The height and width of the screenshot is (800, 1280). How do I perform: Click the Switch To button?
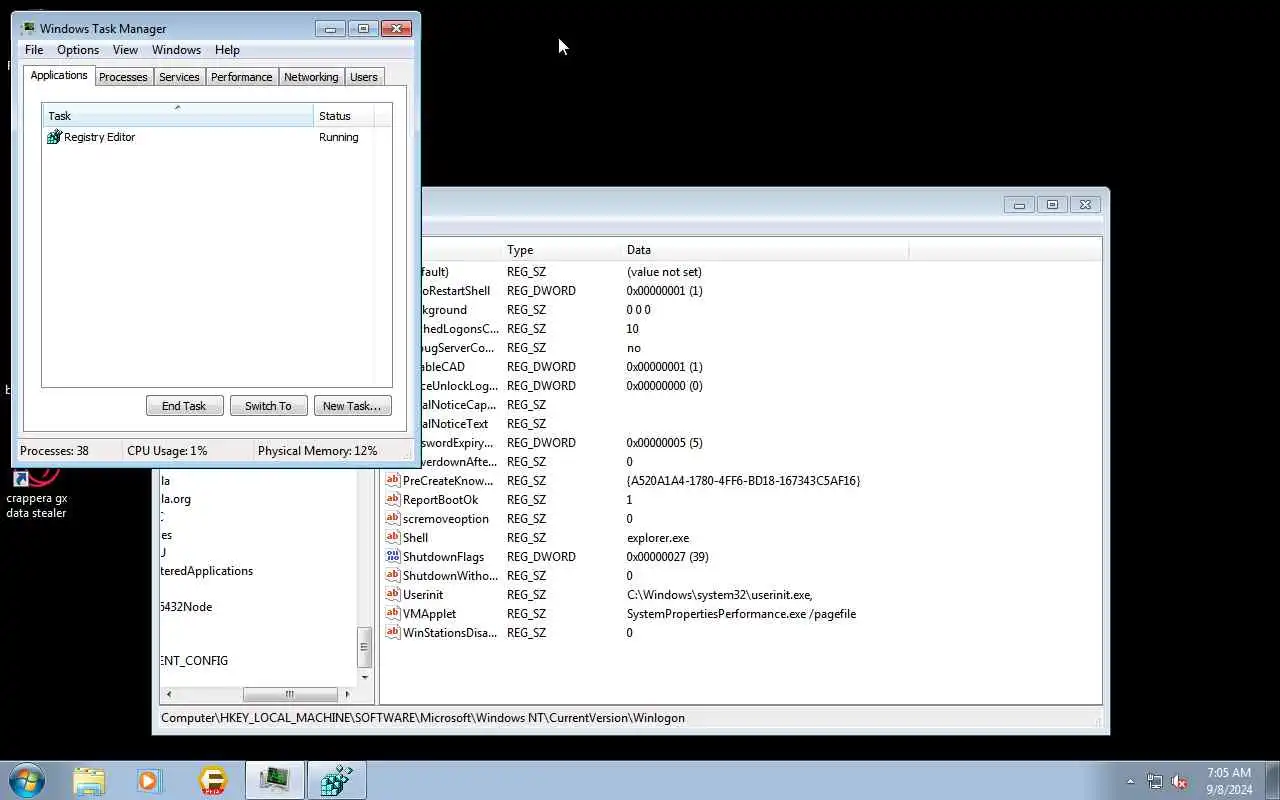pos(268,406)
